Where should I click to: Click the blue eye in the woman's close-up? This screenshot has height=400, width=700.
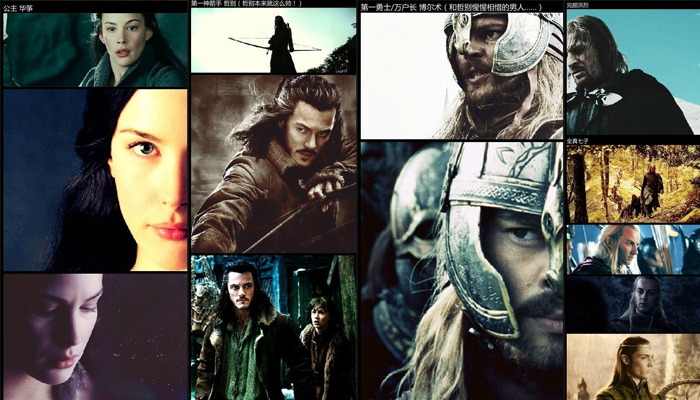click(146, 148)
